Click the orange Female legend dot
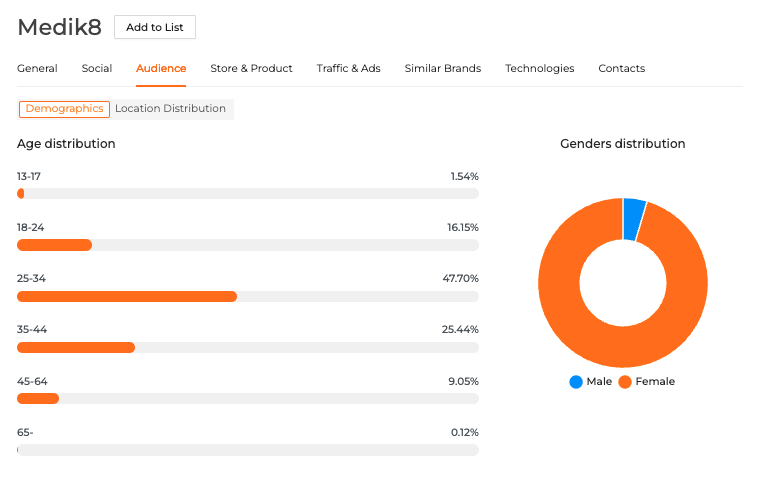 click(x=625, y=382)
